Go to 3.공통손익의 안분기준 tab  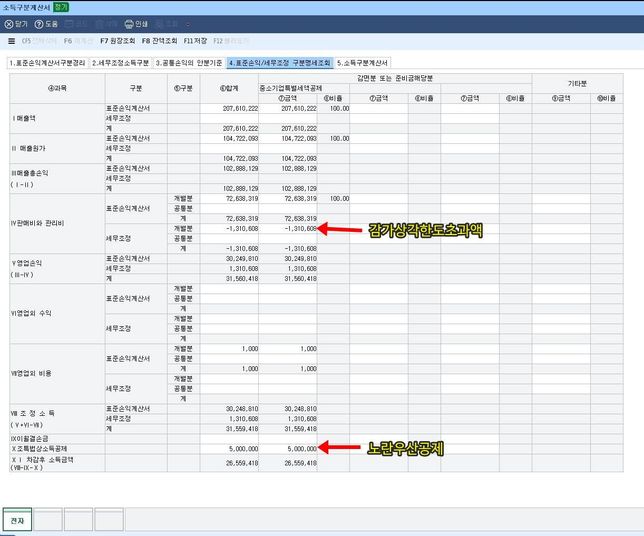(x=188, y=62)
